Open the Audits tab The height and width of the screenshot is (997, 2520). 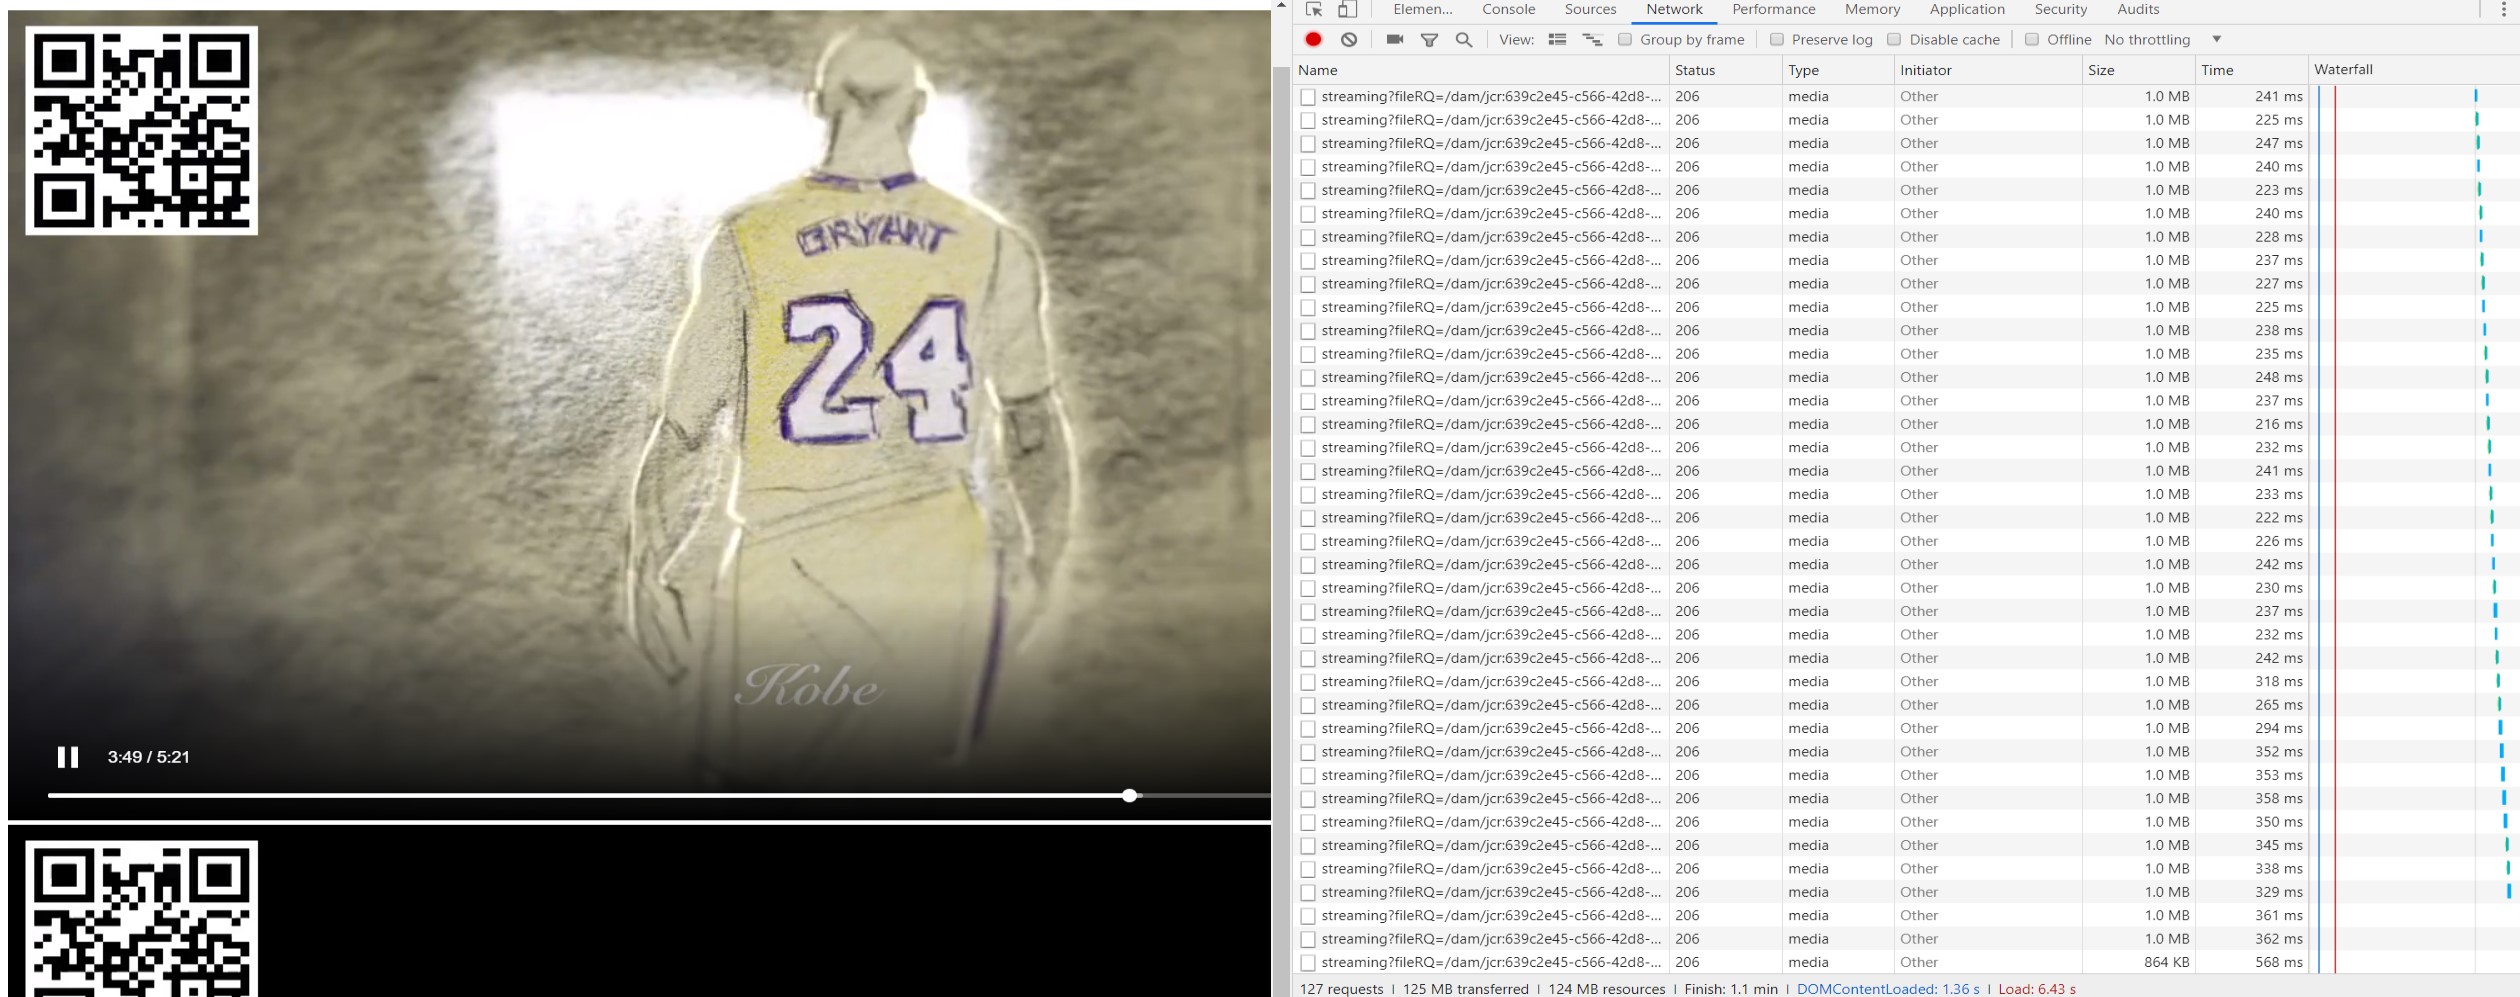coord(2138,9)
